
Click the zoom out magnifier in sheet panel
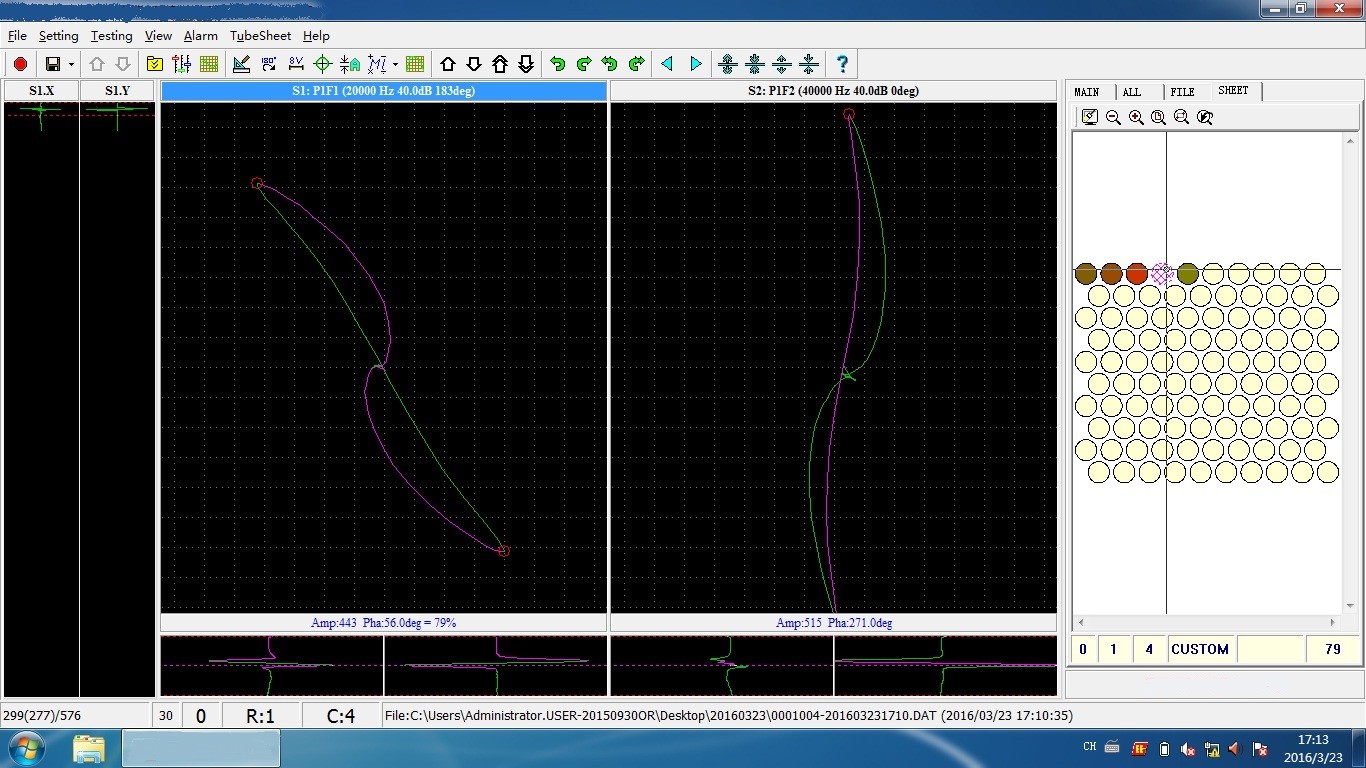pyautogui.click(x=1113, y=117)
